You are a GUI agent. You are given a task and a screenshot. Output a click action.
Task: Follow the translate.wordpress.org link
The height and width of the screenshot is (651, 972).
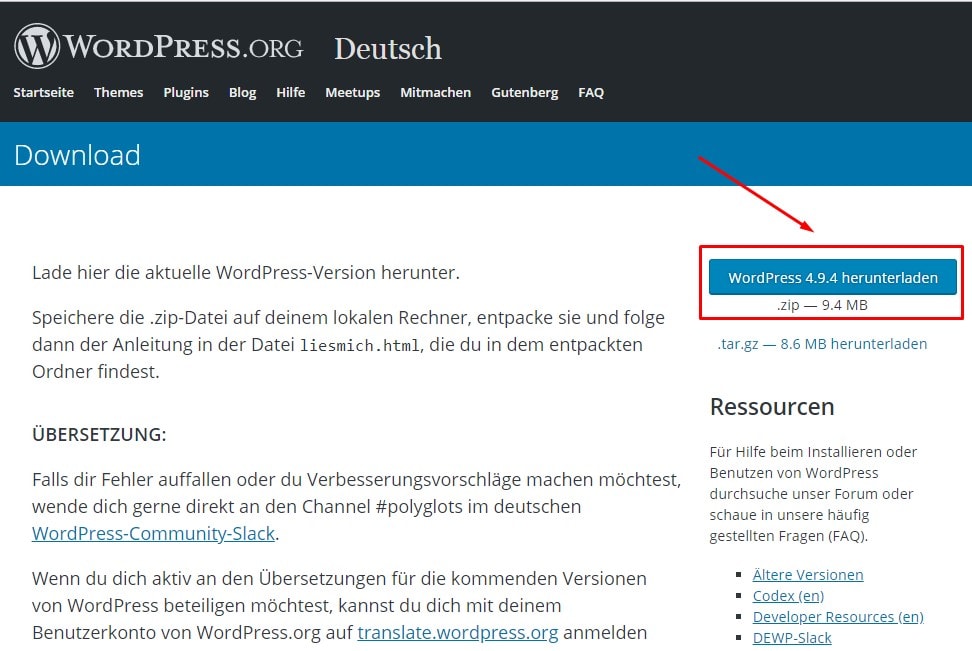[x=457, y=632]
